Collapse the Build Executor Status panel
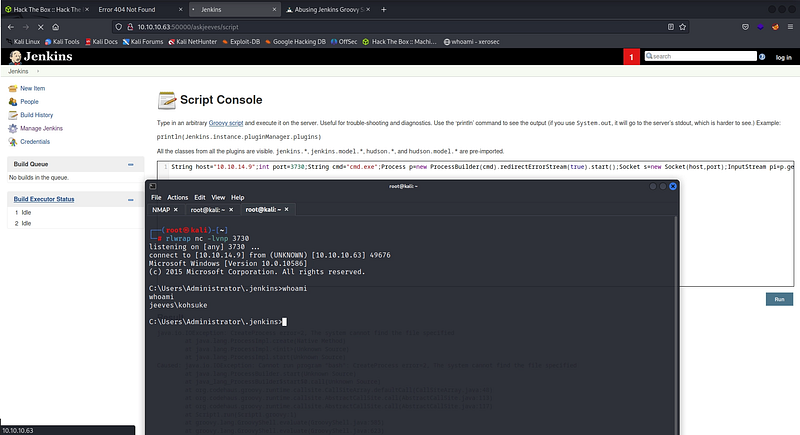 [131, 199]
